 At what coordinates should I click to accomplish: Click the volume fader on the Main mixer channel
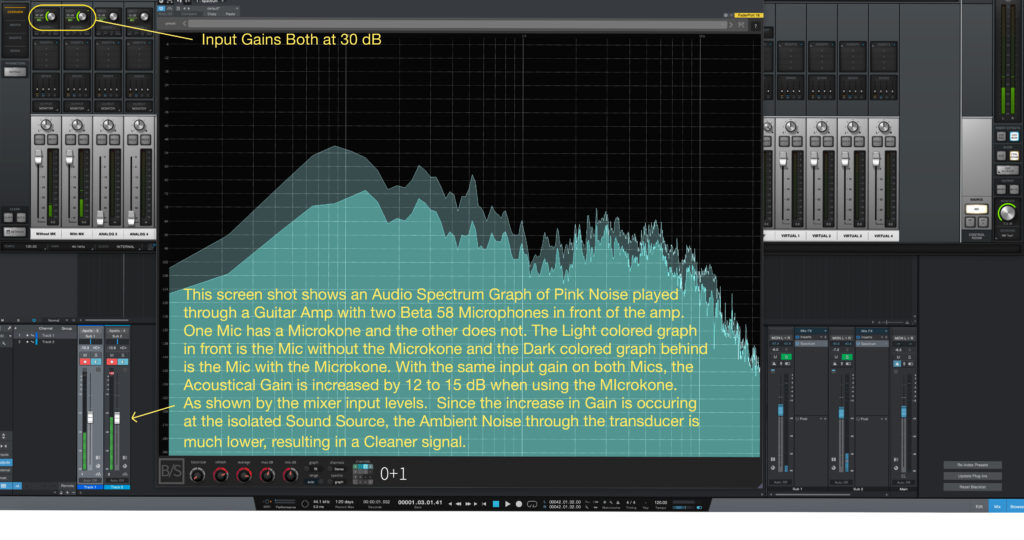coord(903,412)
